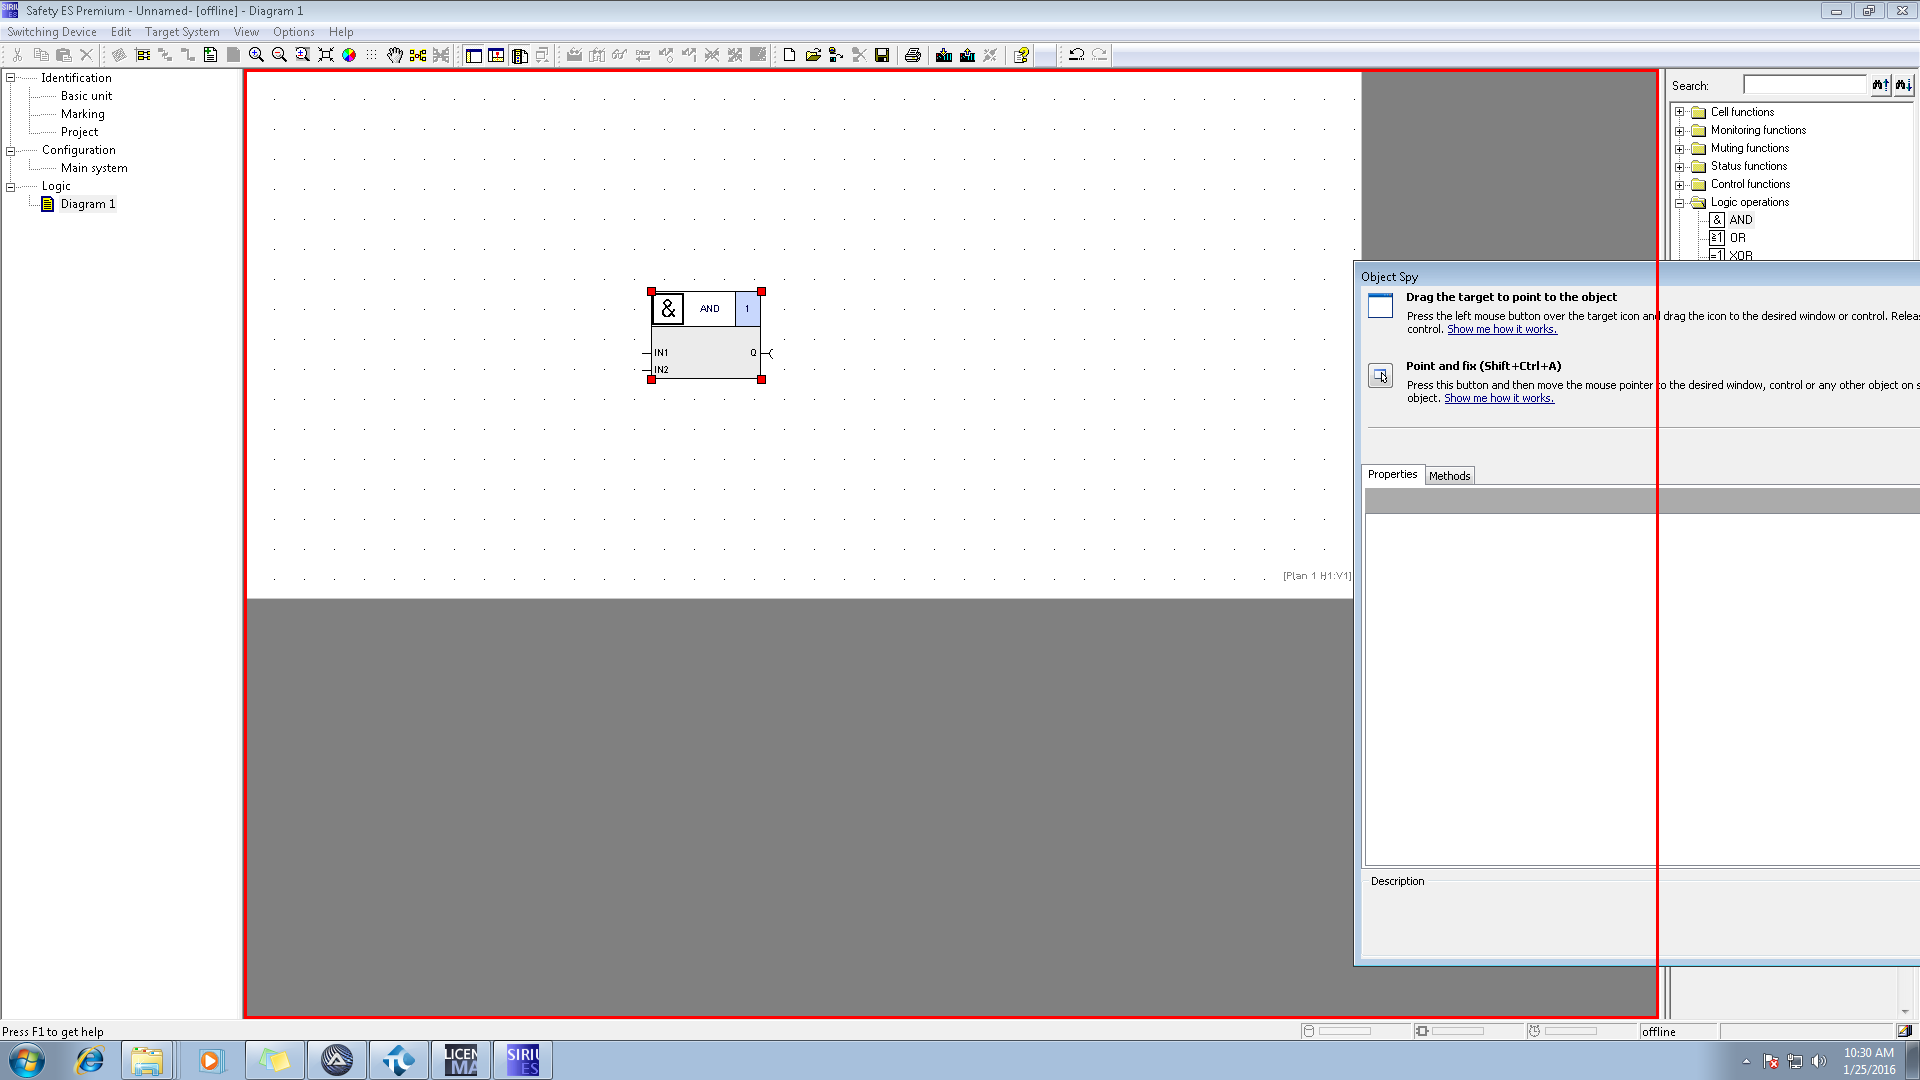Click the save floppy disk icon
The width and height of the screenshot is (1920, 1080).
pyautogui.click(x=882, y=55)
